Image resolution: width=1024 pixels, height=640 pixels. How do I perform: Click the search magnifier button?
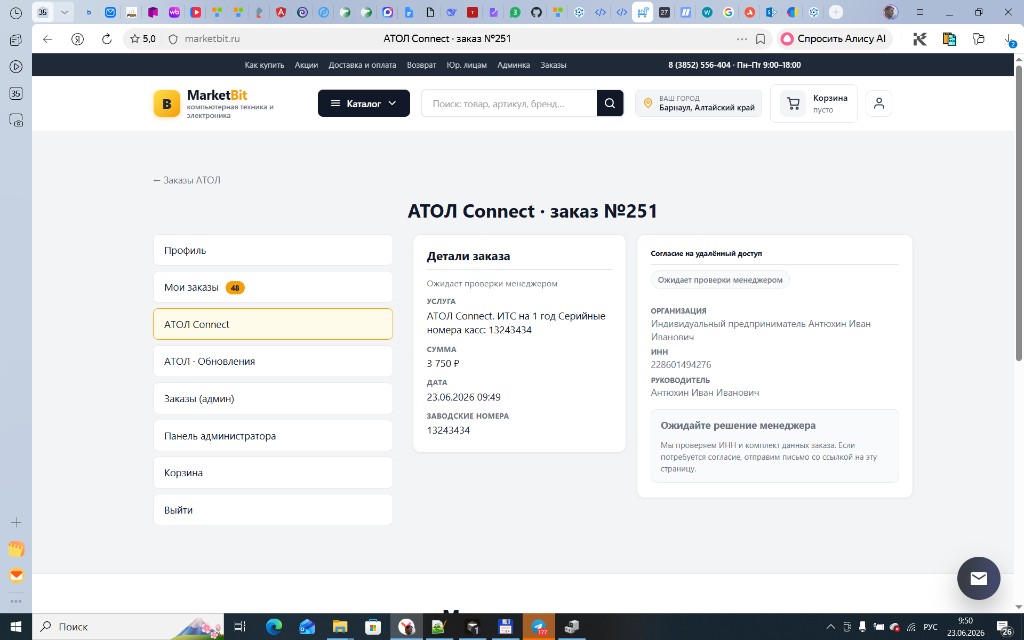point(610,103)
